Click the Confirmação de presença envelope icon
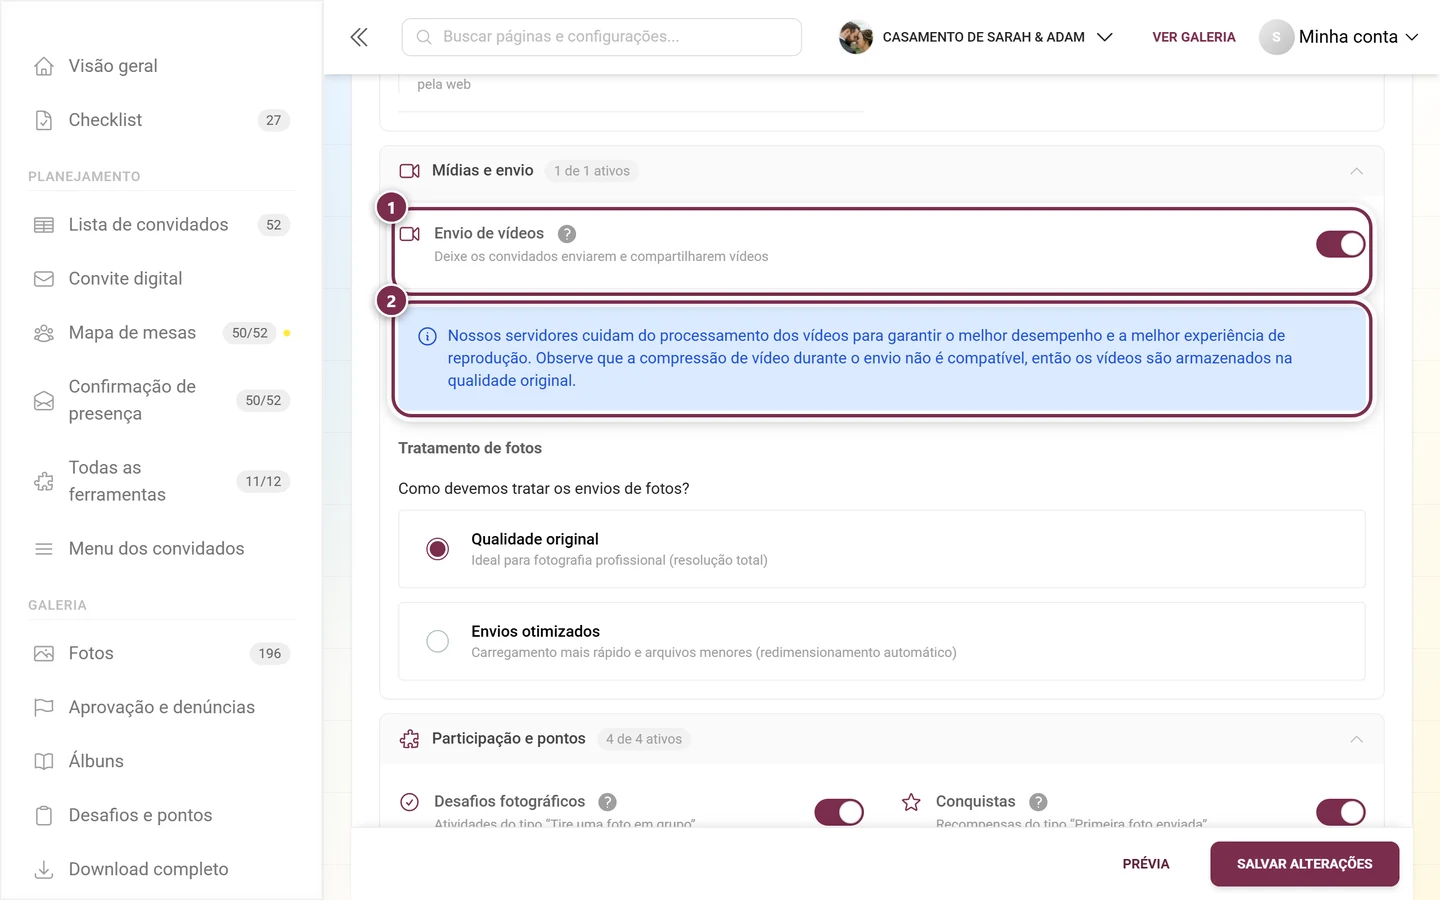Image resolution: width=1440 pixels, height=900 pixels. point(44,400)
